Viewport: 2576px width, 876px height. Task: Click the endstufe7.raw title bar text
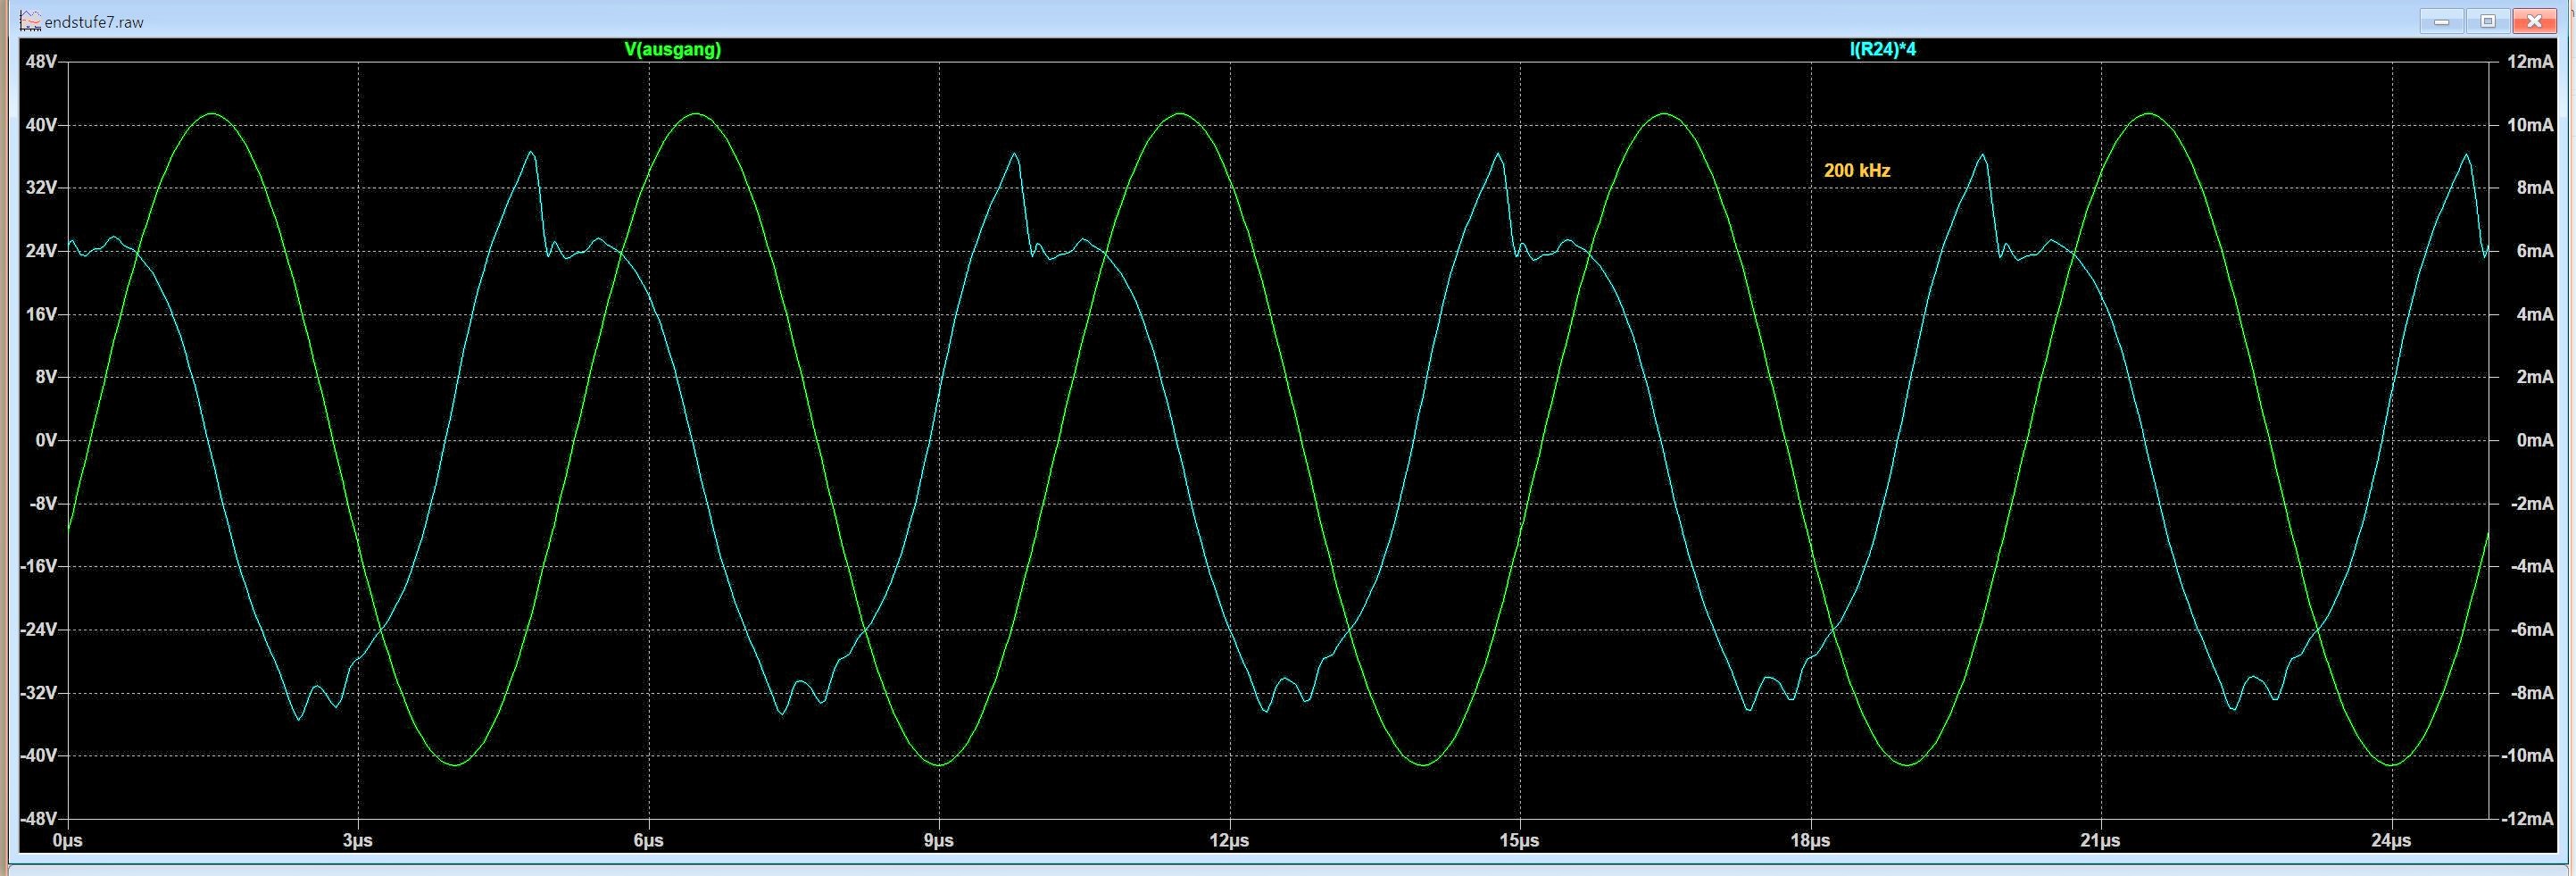tap(94, 22)
